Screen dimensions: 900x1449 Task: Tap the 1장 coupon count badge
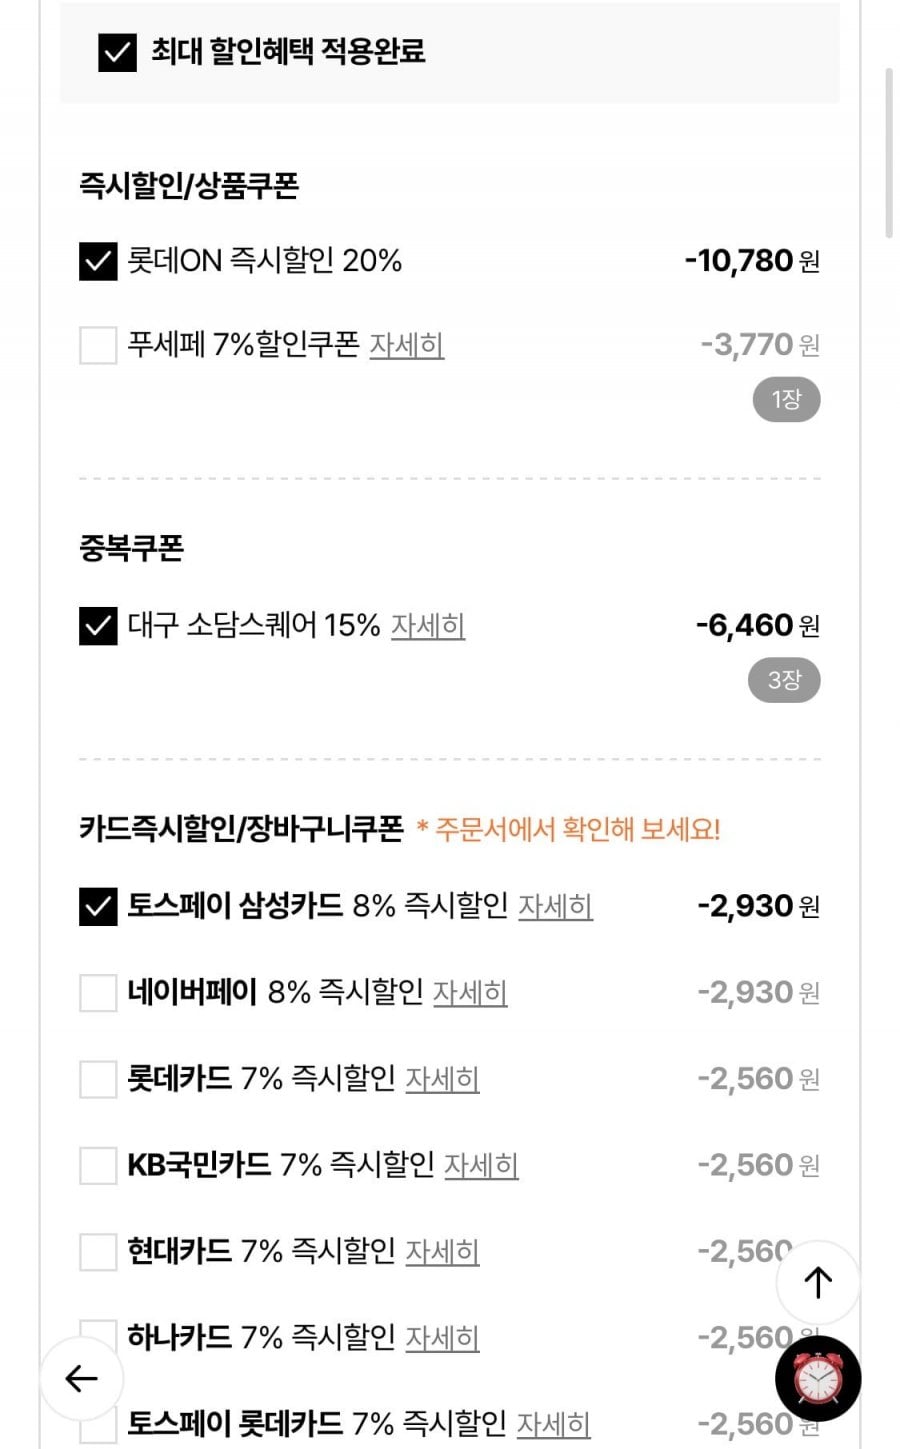786,400
